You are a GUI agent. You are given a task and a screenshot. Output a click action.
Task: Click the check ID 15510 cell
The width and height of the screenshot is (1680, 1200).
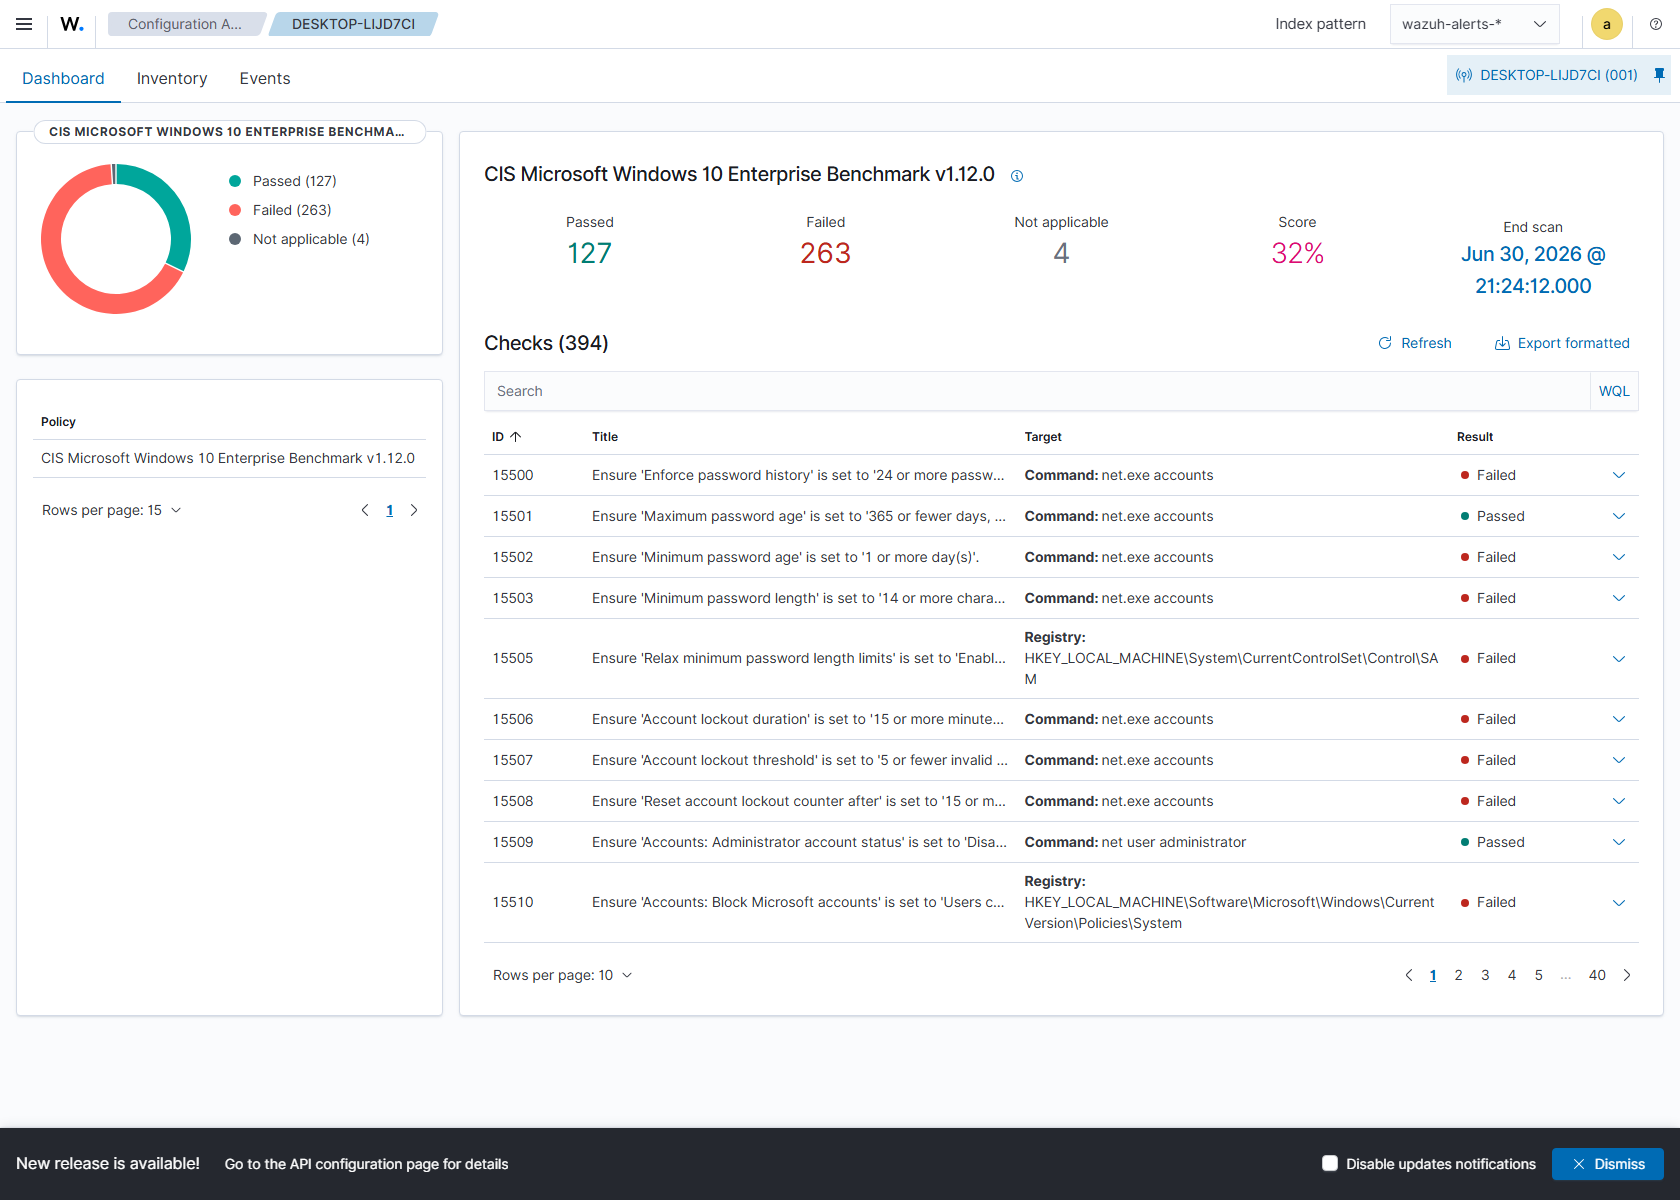513,902
